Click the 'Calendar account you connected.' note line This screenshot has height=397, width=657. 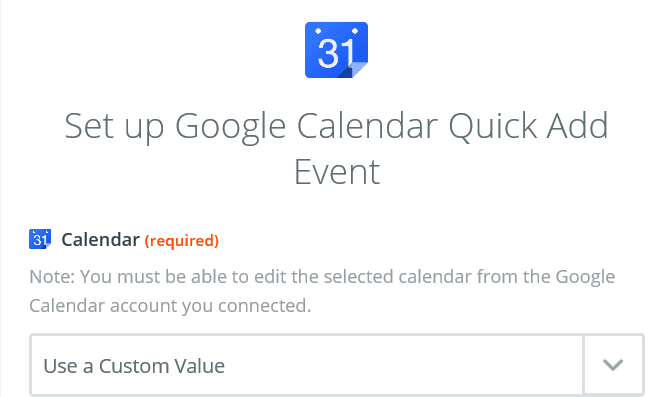tap(170, 306)
